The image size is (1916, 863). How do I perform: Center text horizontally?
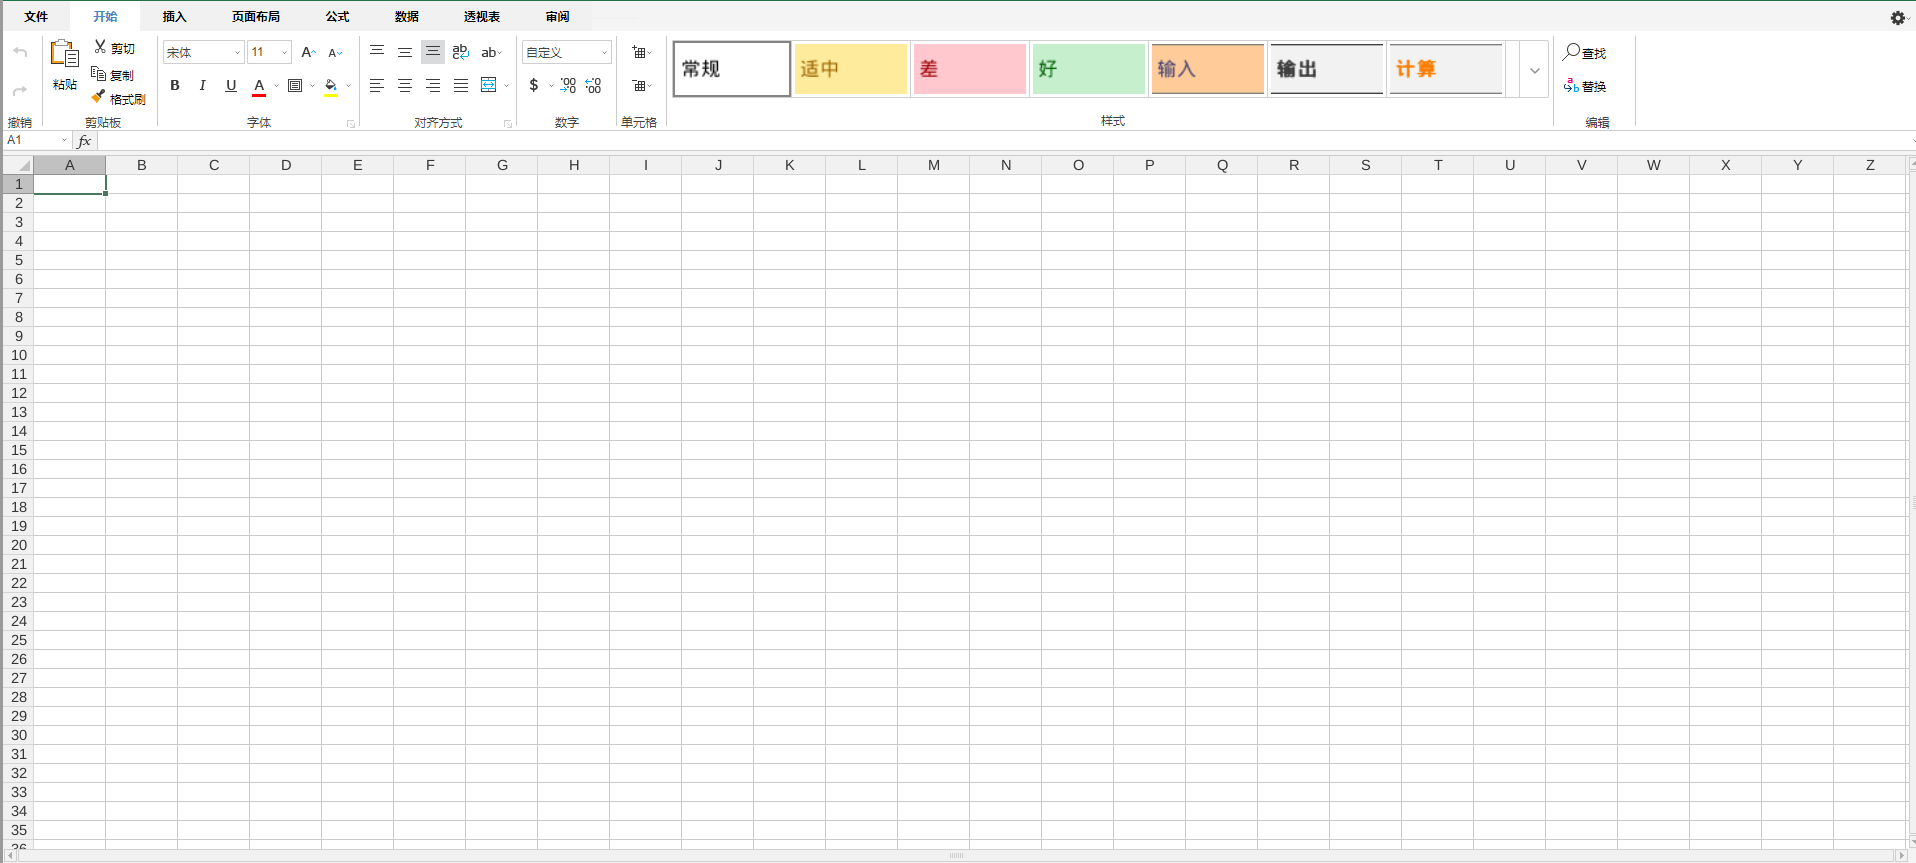405,86
